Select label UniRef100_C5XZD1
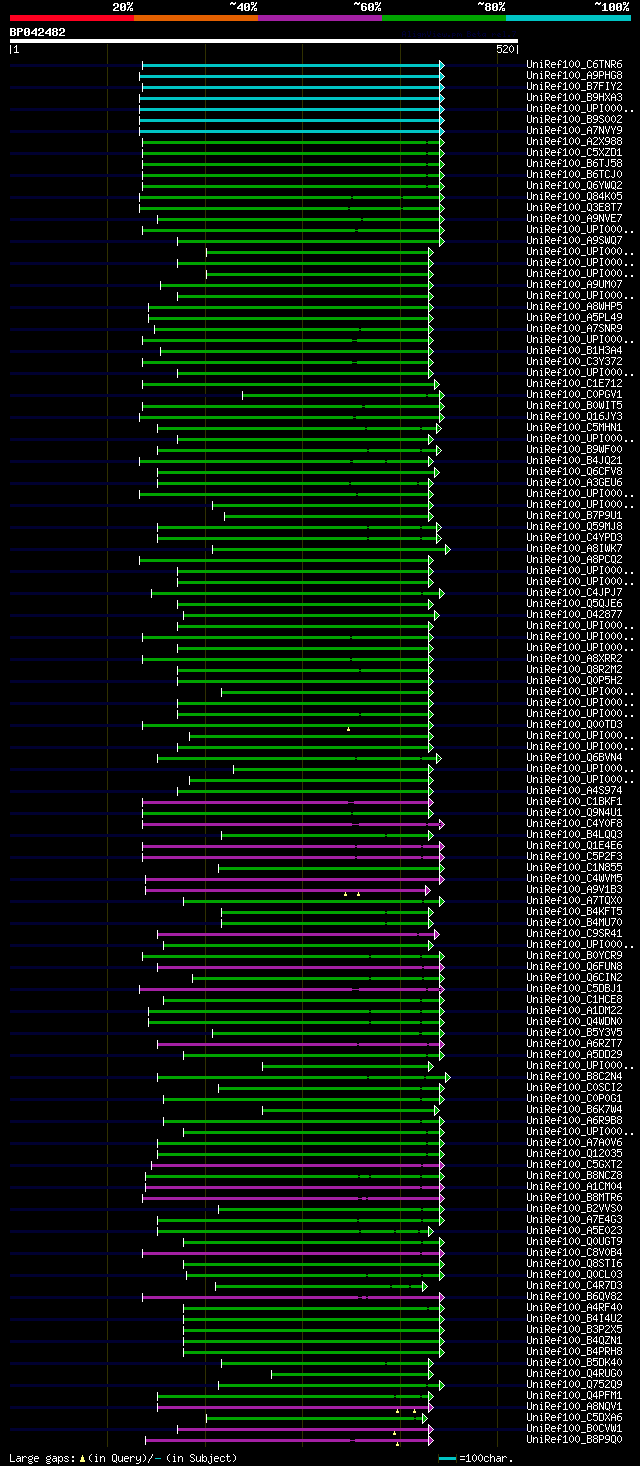Screen dimensions: 640x1466 [574, 153]
